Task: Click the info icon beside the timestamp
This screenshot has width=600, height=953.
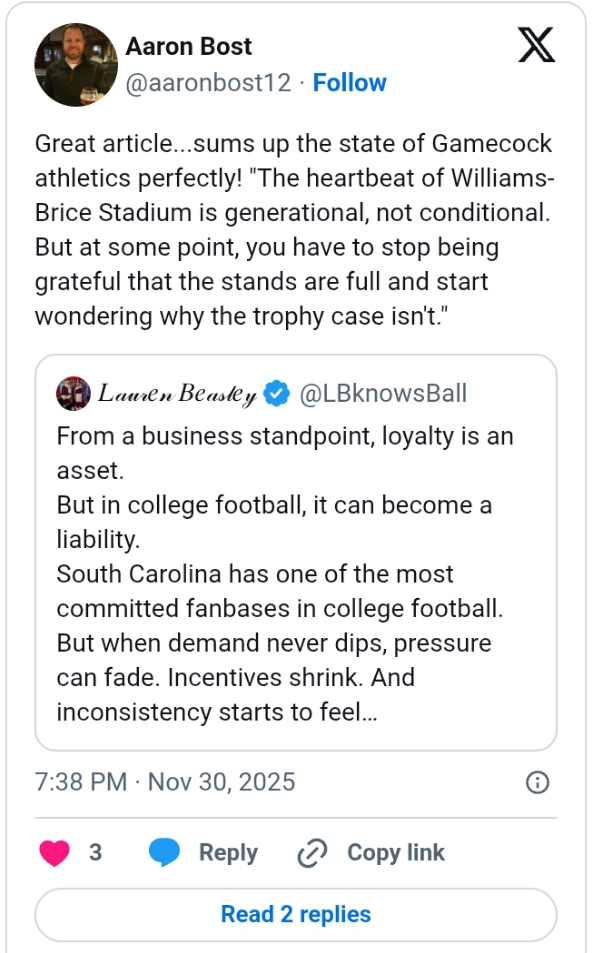Action: coord(537,782)
